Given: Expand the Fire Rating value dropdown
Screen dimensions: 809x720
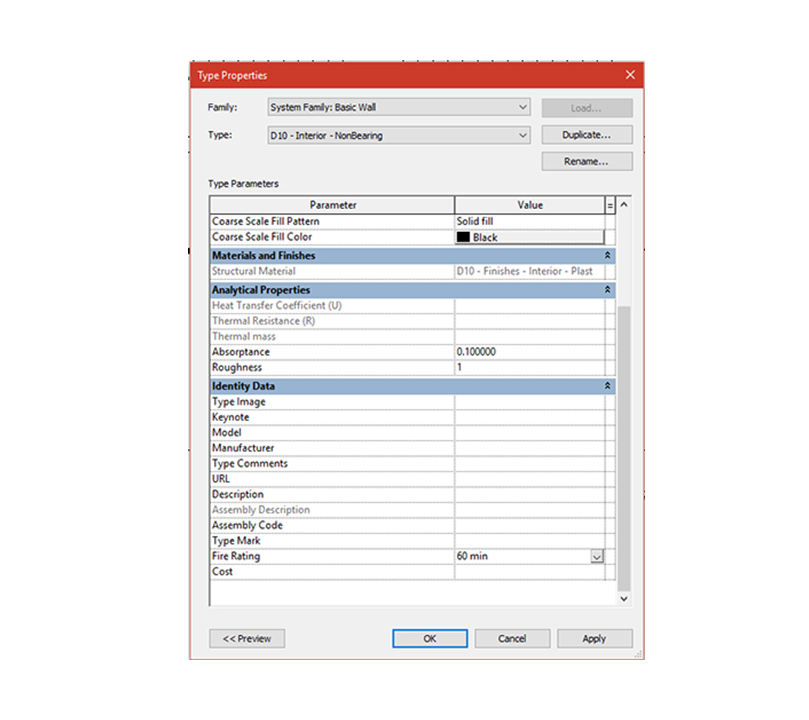Looking at the screenshot, I should pos(597,556).
